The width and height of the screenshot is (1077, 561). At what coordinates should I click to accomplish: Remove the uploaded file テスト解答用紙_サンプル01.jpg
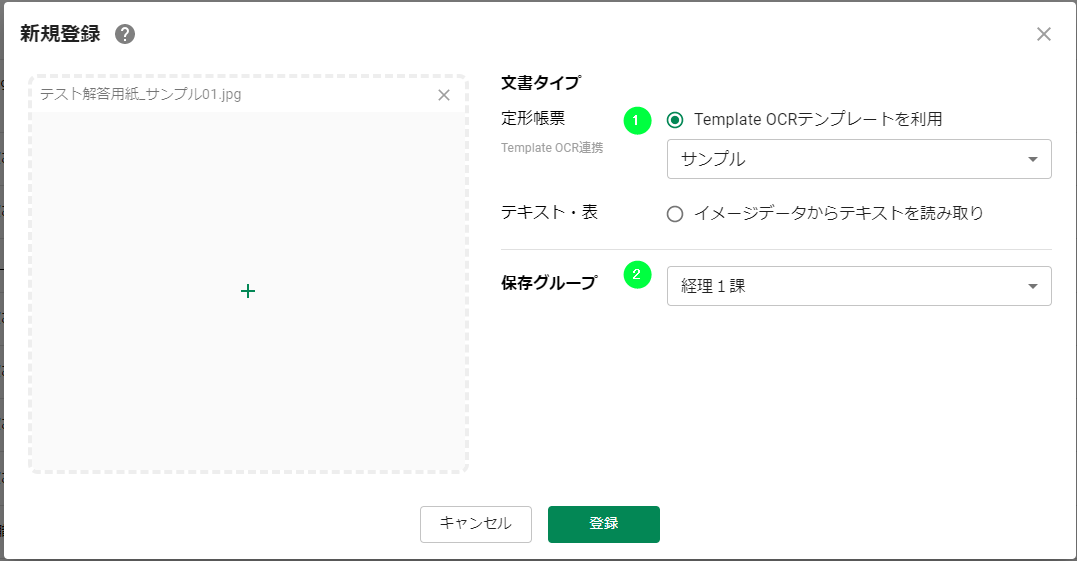tap(444, 95)
